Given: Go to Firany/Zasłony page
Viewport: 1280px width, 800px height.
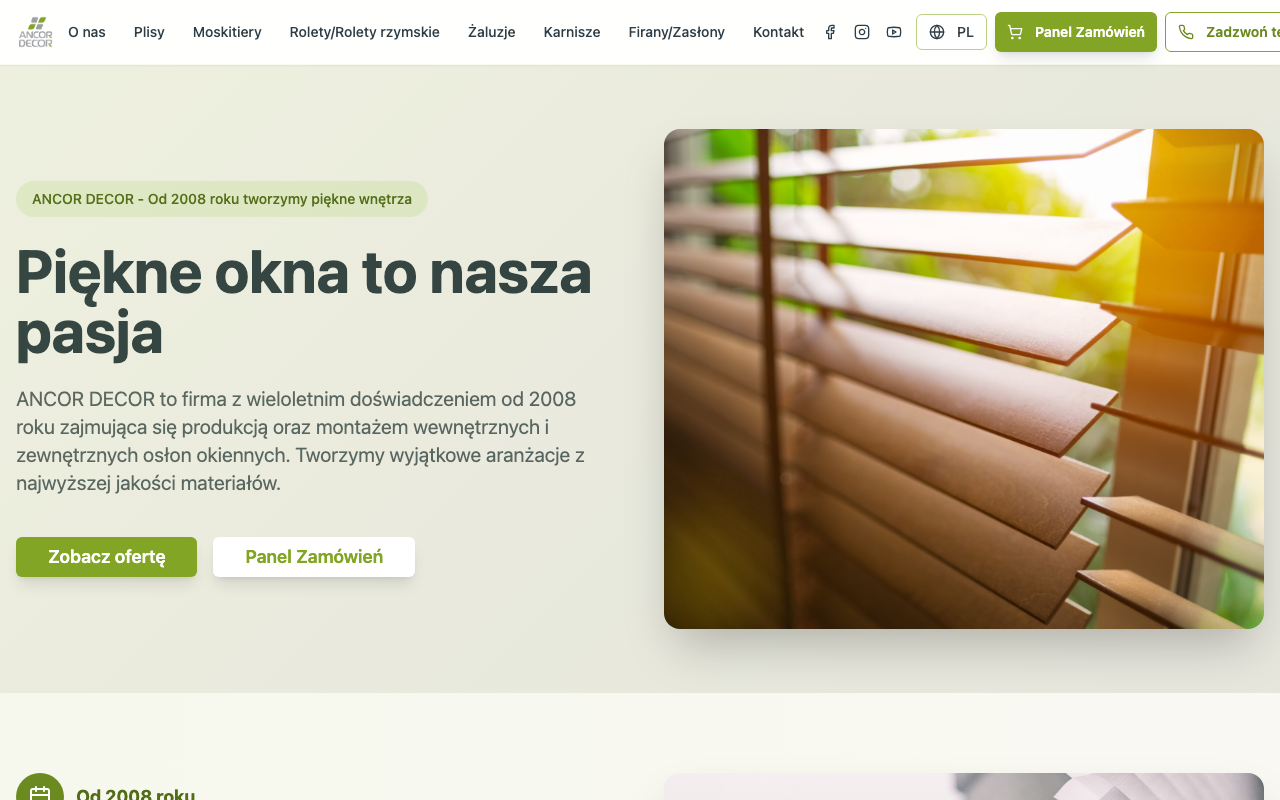Looking at the screenshot, I should pyautogui.click(x=677, y=32).
